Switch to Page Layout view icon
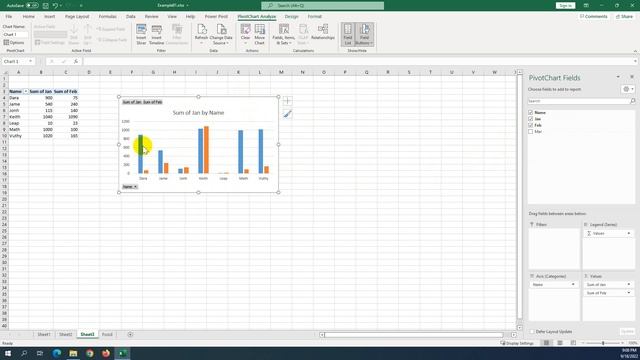 point(560,343)
